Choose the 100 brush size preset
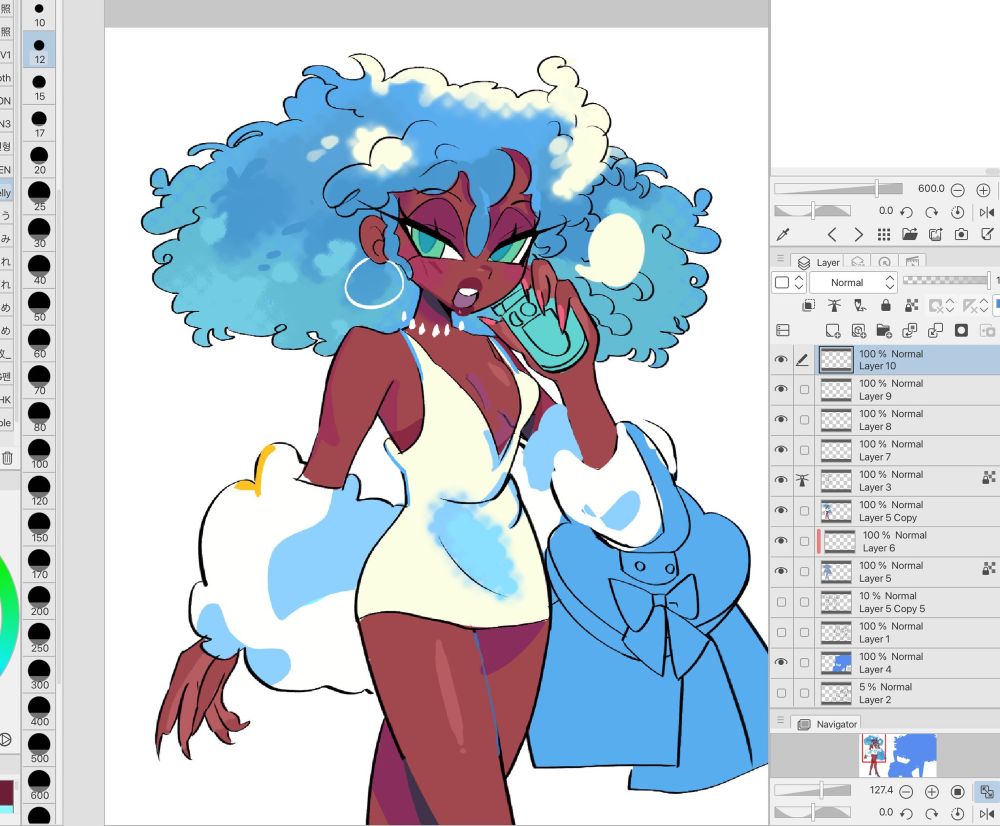 tap(39, 455)
